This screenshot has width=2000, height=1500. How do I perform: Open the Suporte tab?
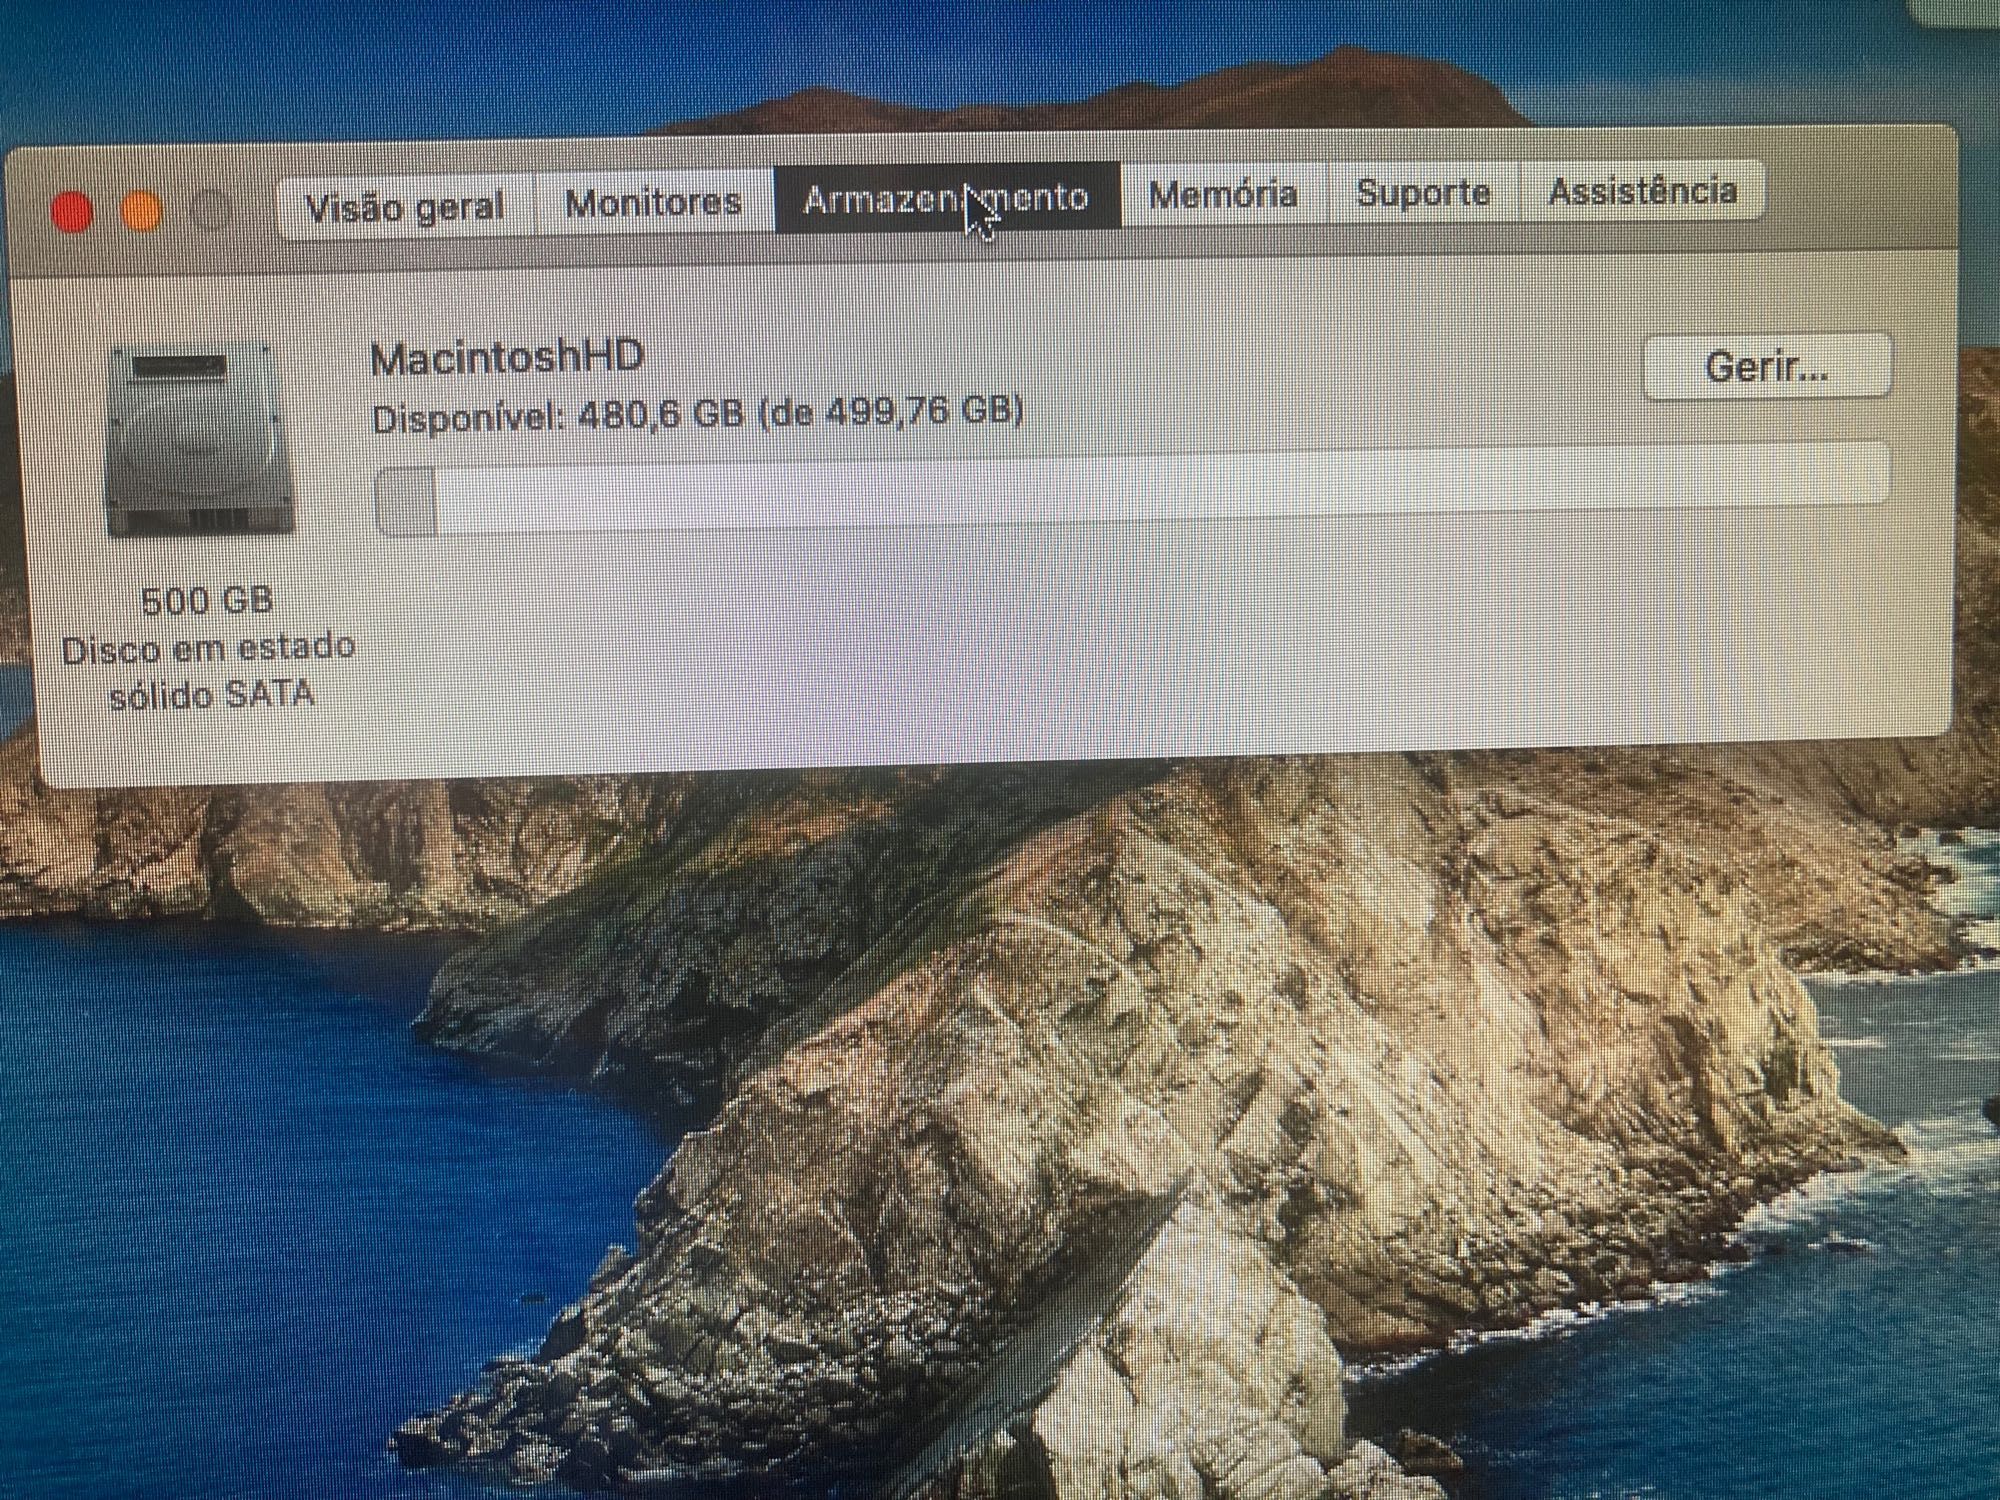[1423, 192]
